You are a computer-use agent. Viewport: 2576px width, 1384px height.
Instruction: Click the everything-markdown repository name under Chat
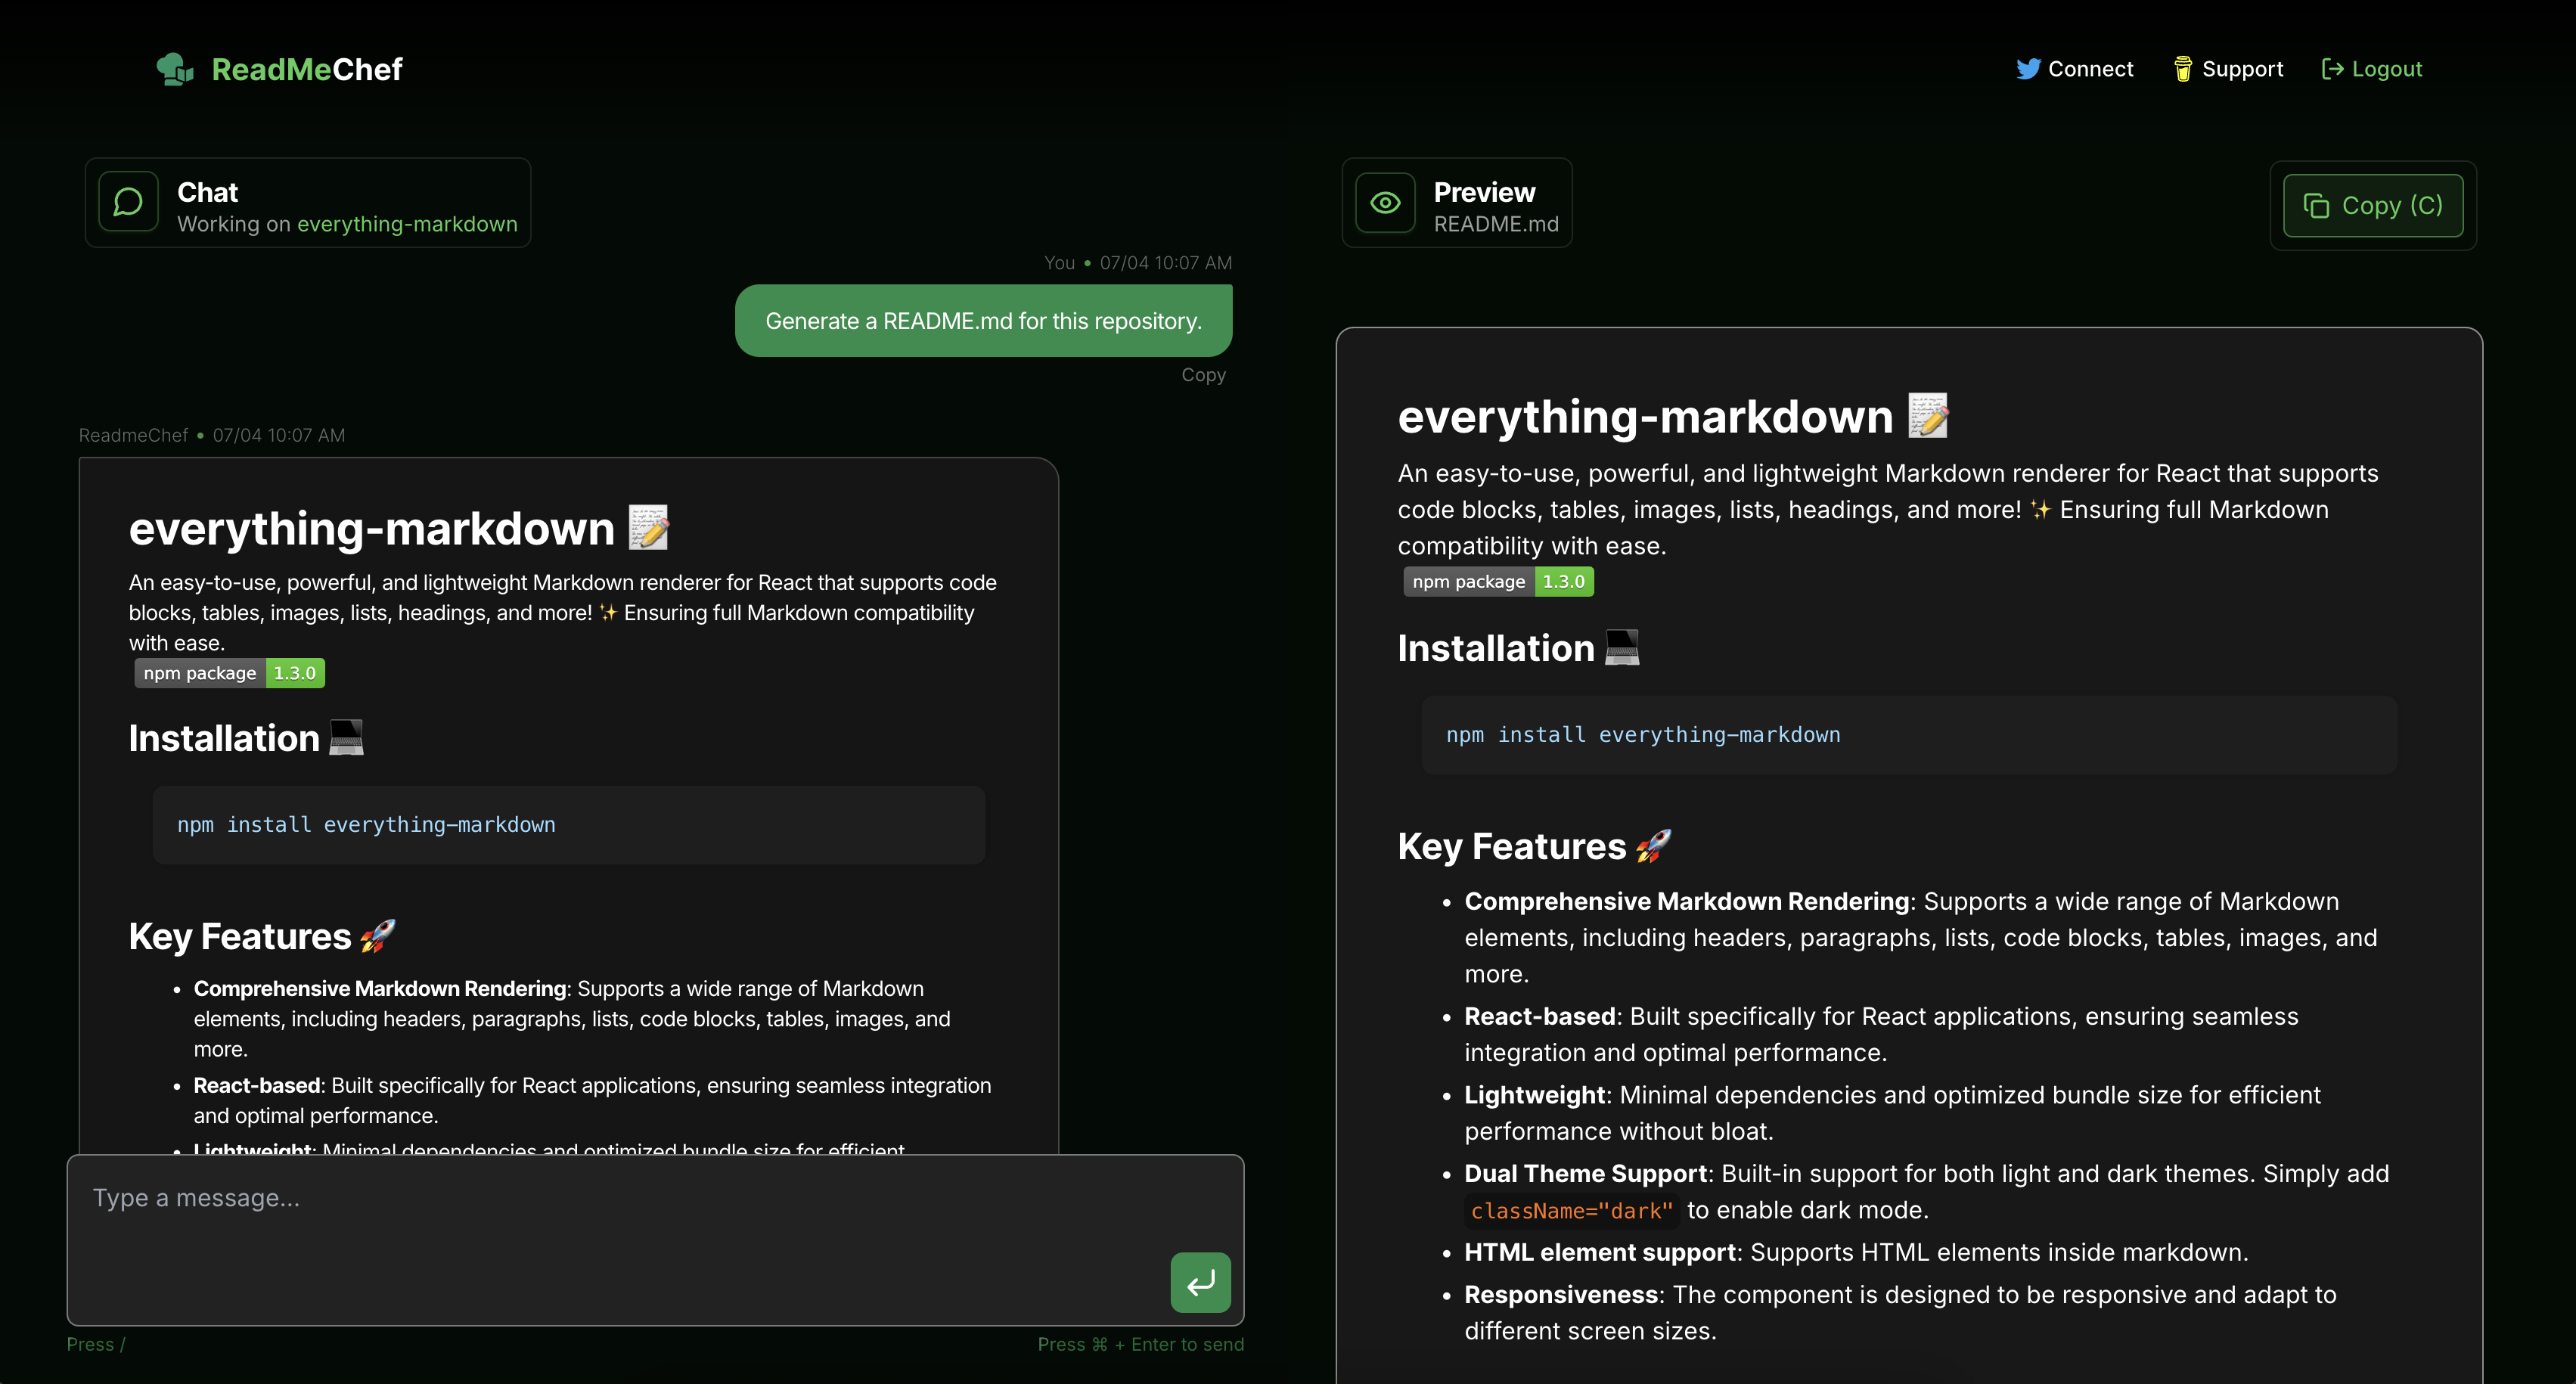pyautogui.click(x=407, y=224)
